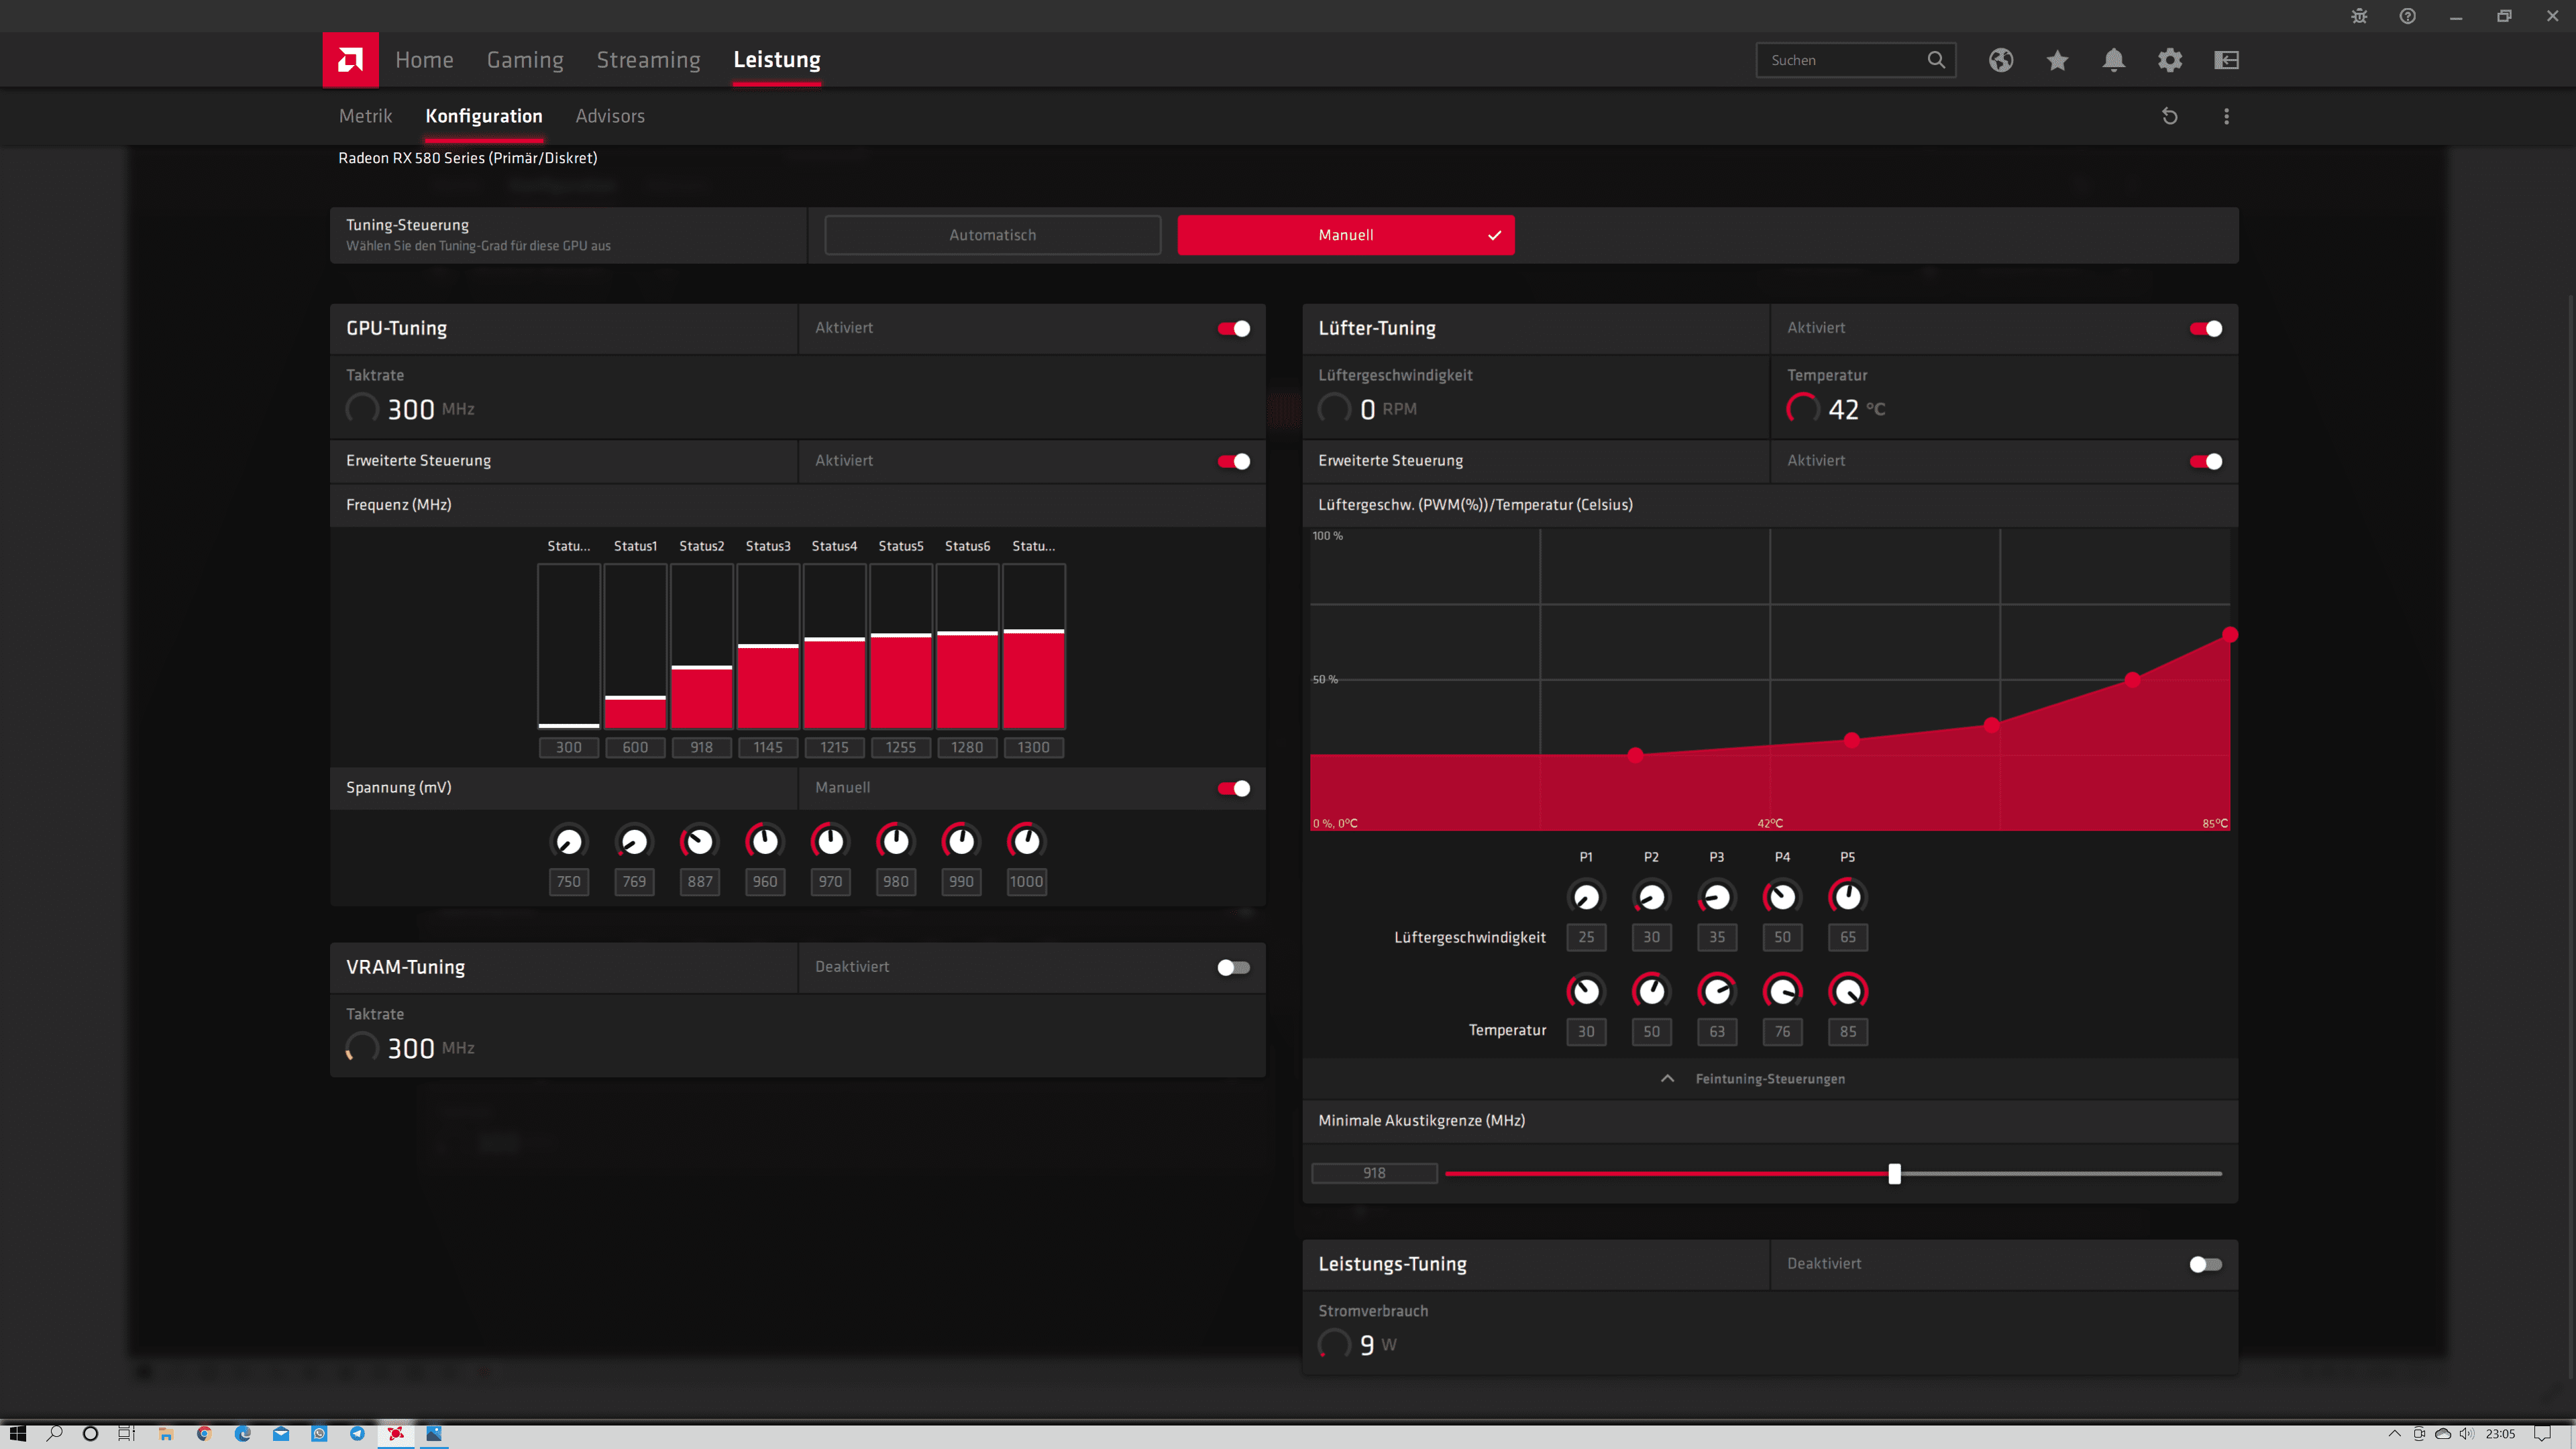Toggle GPU Erweiterte Steuerung switch
Viewport: 2576px width, 1449px height.
point(1233,461)
